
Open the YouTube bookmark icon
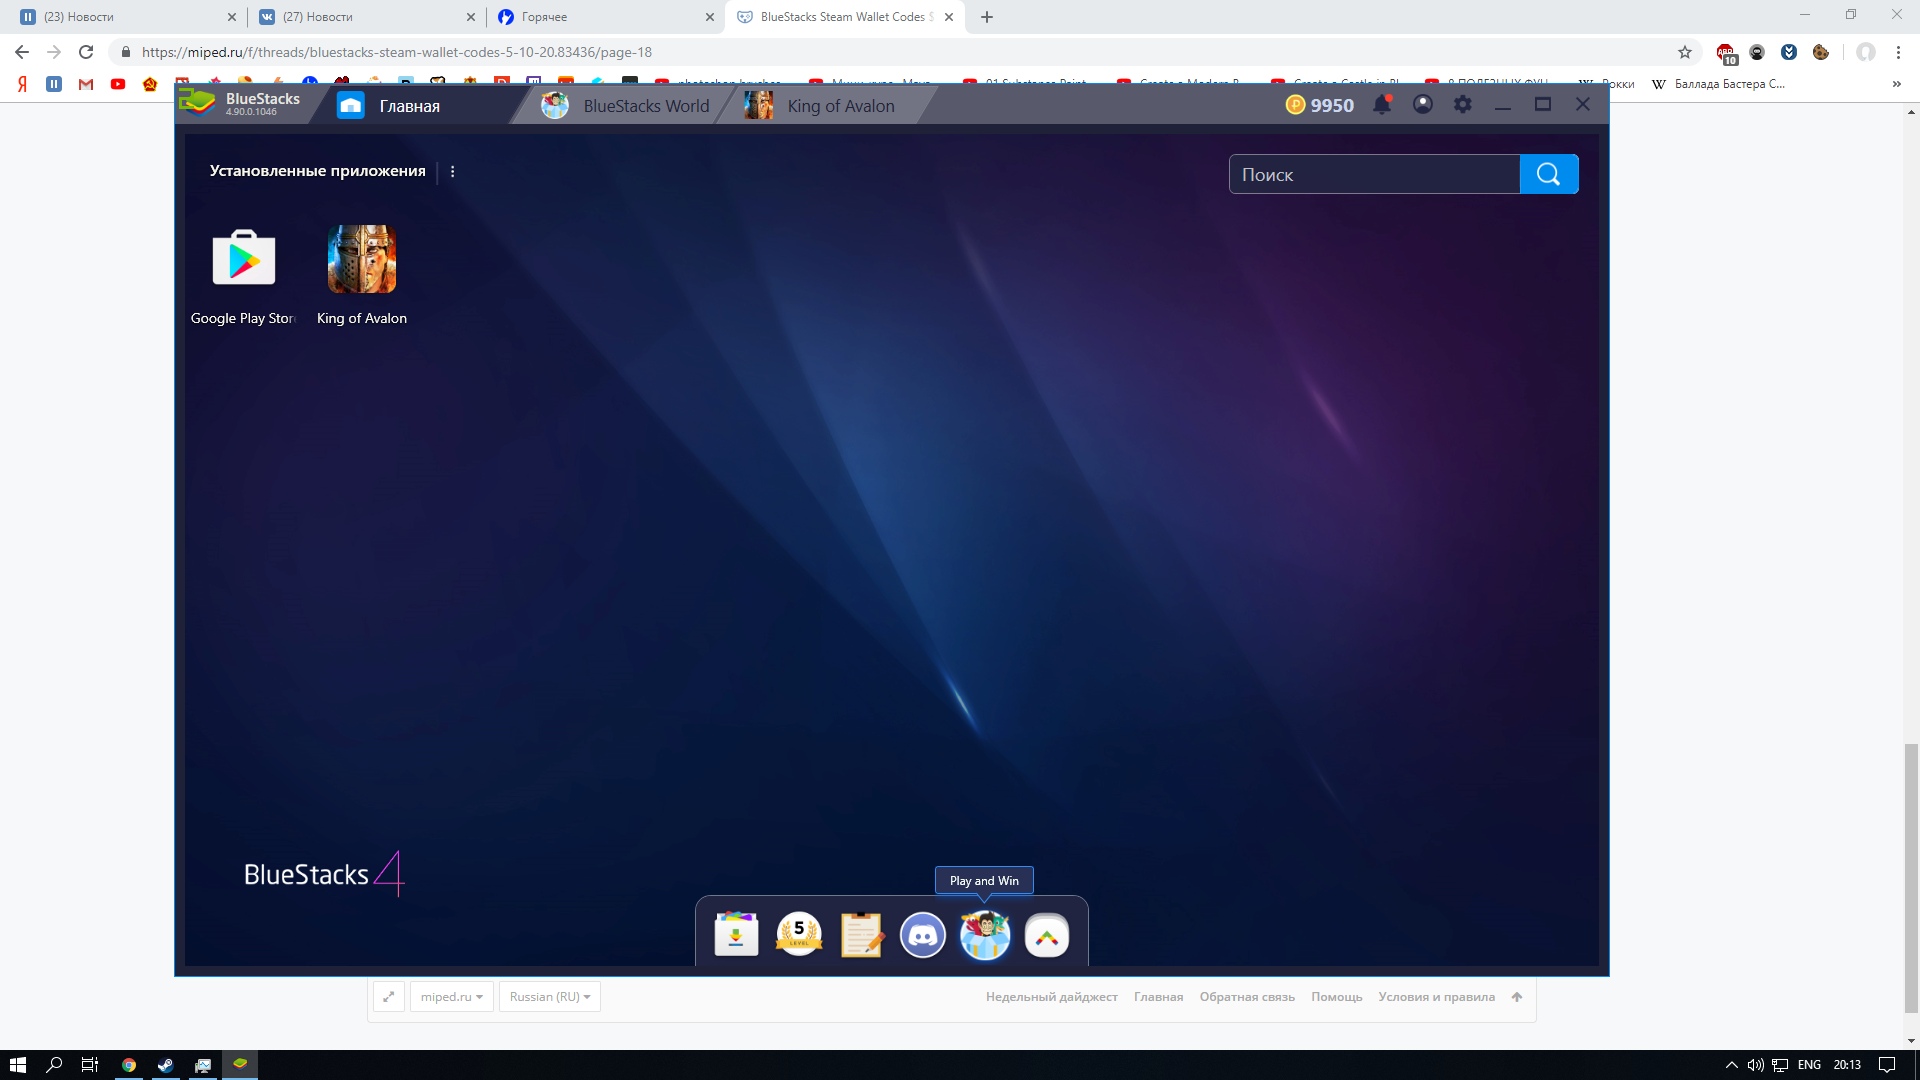point(118,84)
